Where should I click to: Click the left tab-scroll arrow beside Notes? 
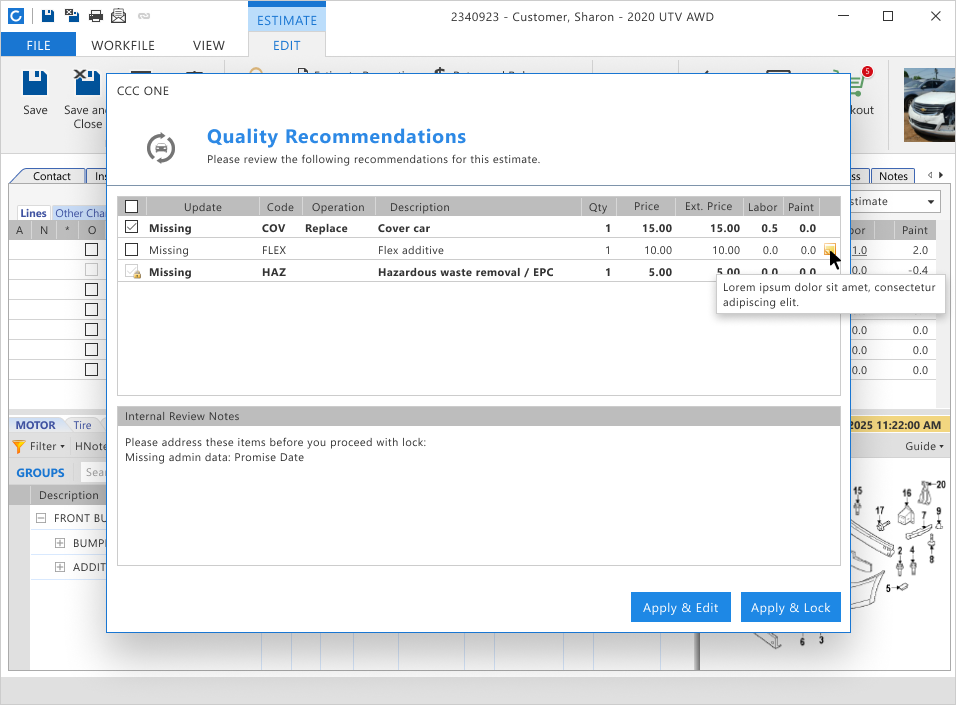click(x=930, y=175)
